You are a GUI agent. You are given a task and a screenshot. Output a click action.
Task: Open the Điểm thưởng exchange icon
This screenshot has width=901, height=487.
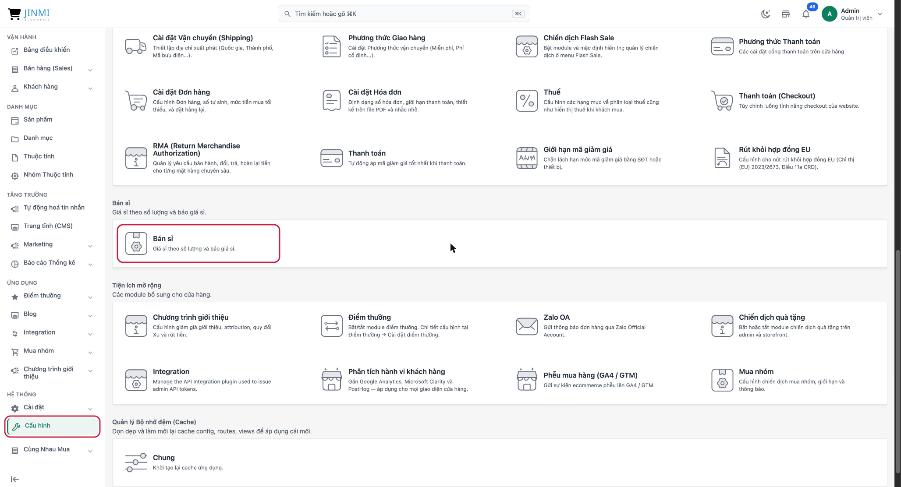pyautogui.click(x=332, y=326)
